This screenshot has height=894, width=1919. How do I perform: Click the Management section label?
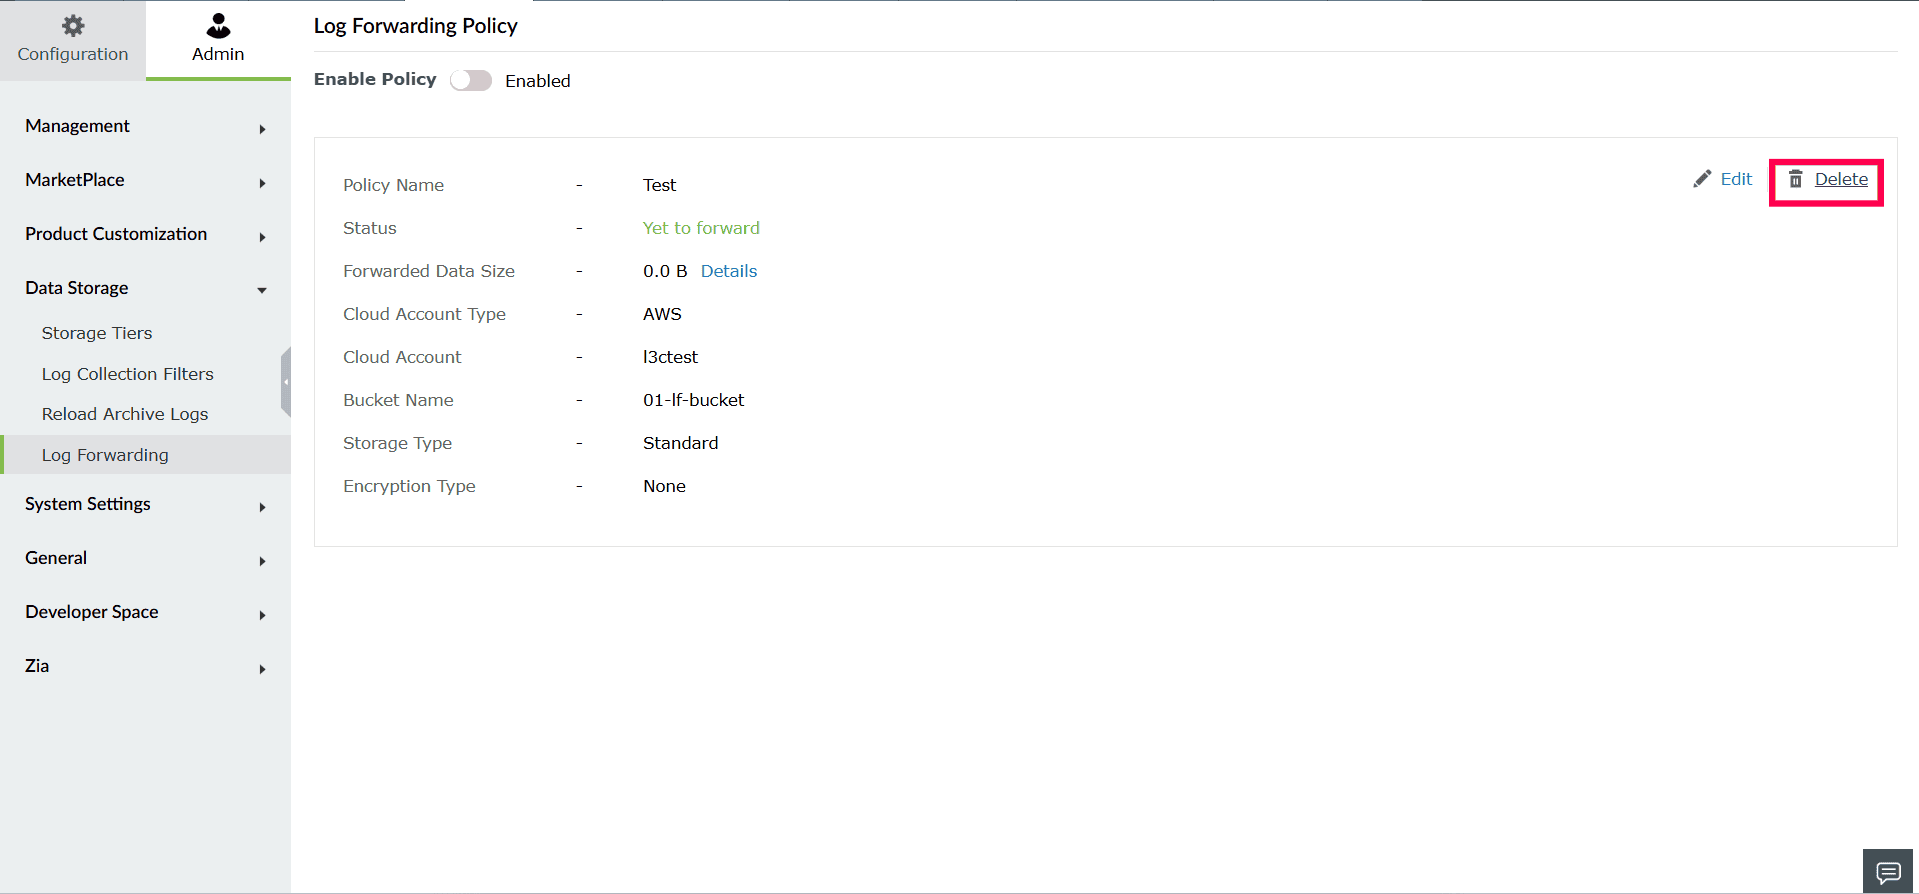click(78, 126)
